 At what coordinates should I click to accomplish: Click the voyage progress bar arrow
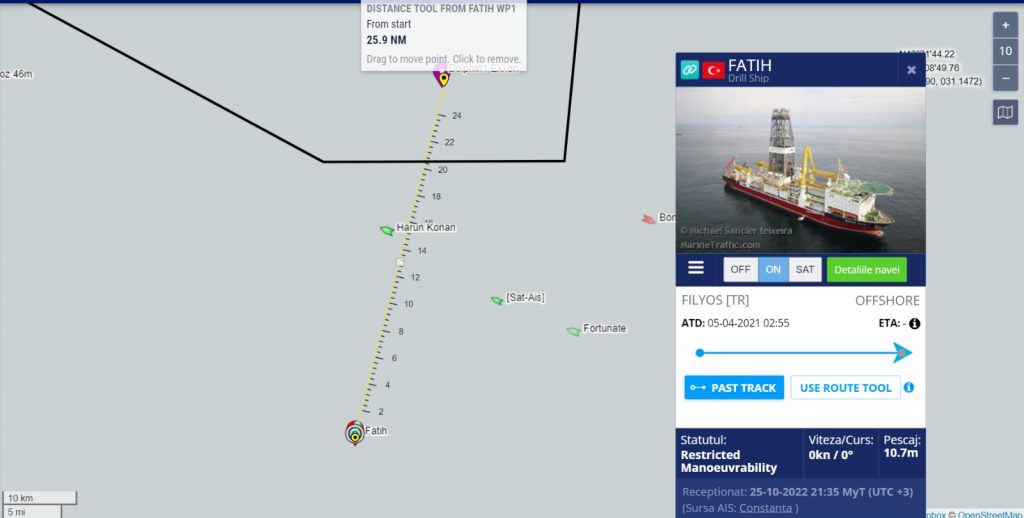[903, 353]
